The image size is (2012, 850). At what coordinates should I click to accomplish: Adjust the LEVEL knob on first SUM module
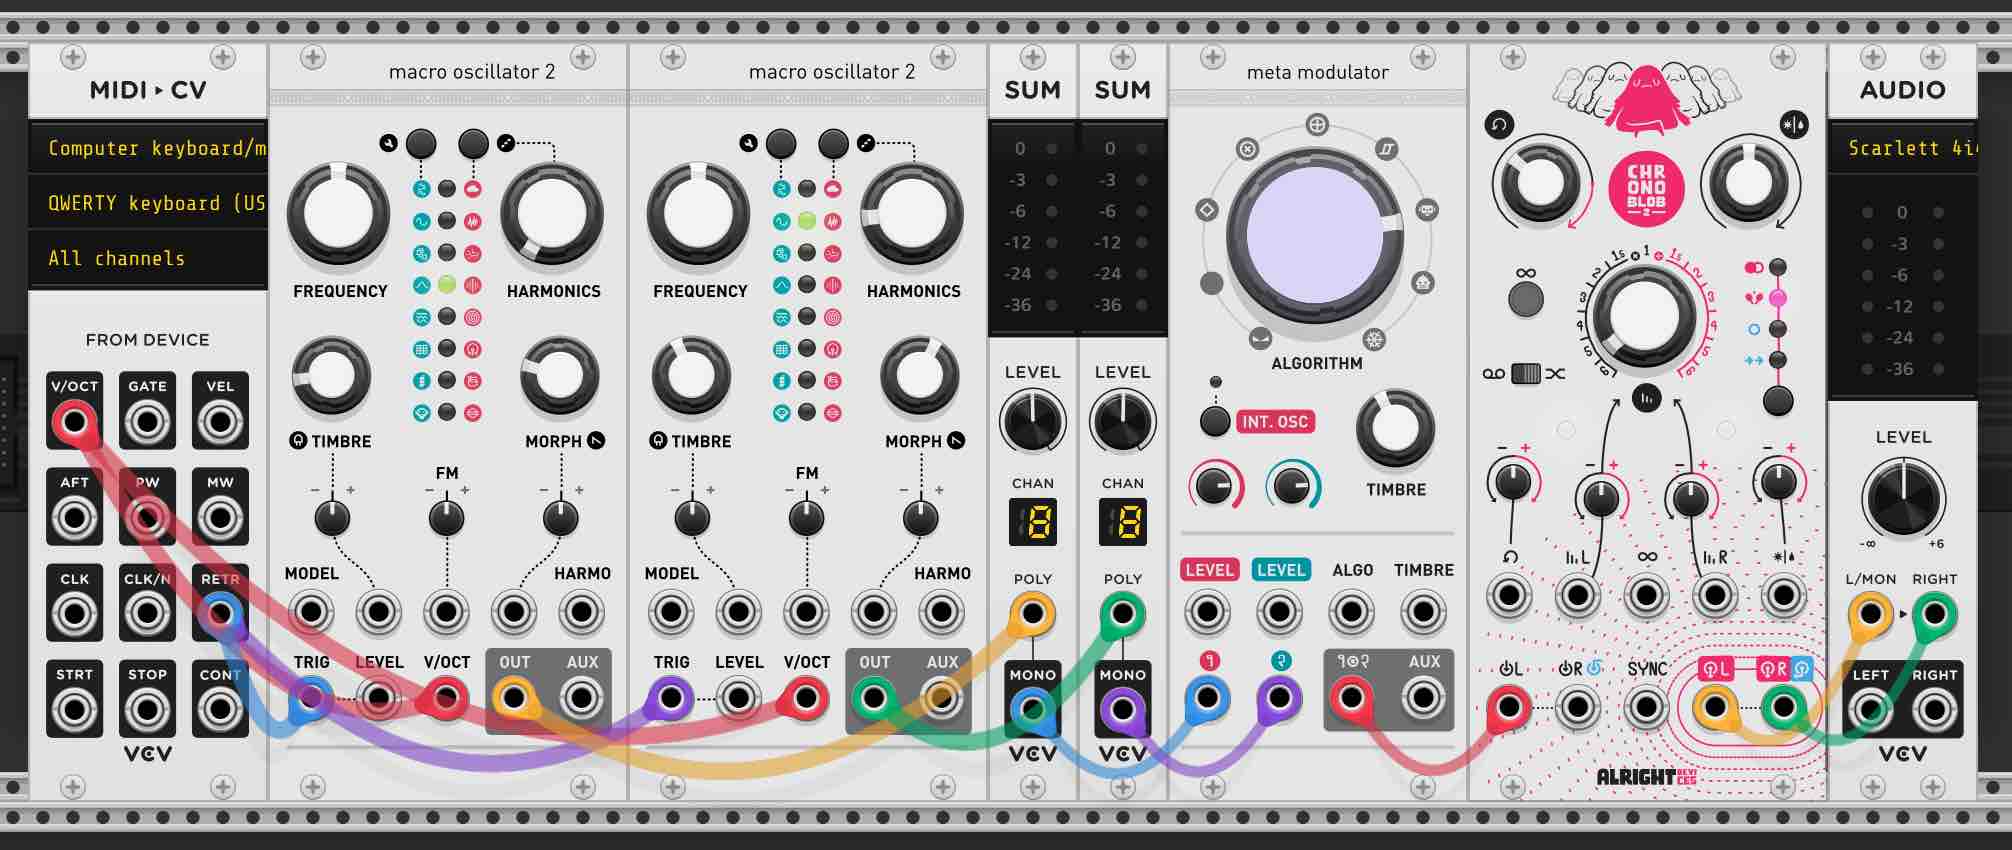1032,421
